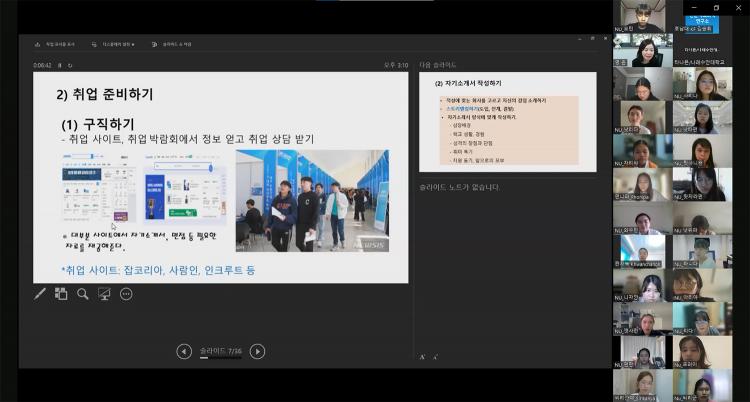Viewport: 750px width, 402px height.
Task: Click the 다음 슬라이드 next slide preview thumbnail
Action: click(x=508, y=122)
